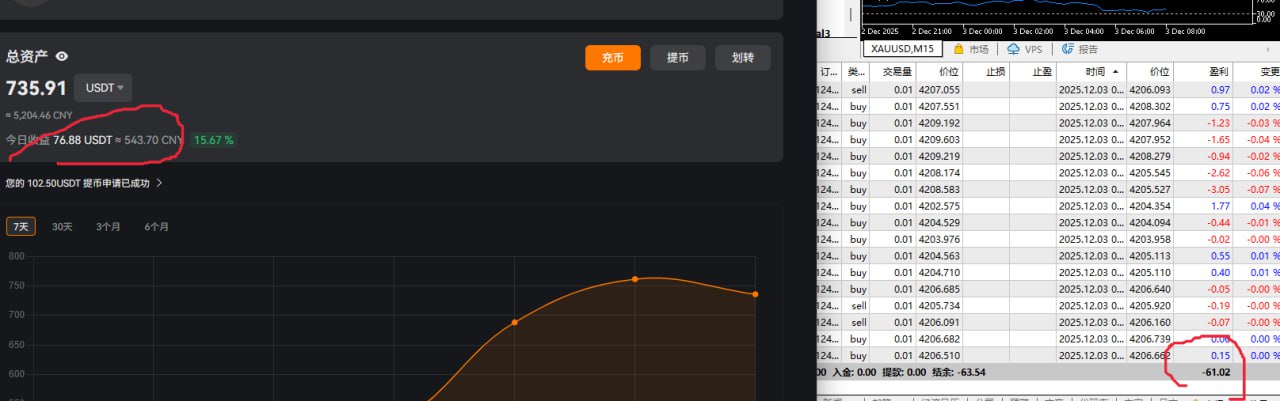Click the 划转 transfer button
Image resolution: width=1280 pixels, height=401 pixels.
(x=743, y=58)
